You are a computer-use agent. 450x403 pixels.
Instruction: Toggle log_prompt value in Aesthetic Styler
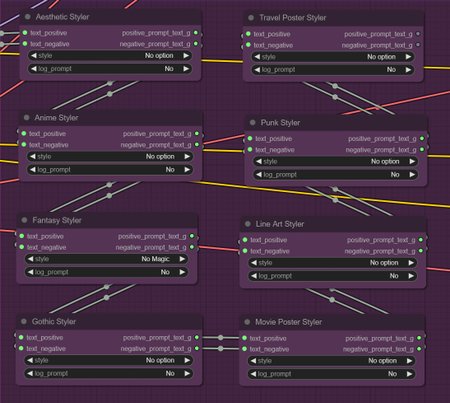coord(110,69)
